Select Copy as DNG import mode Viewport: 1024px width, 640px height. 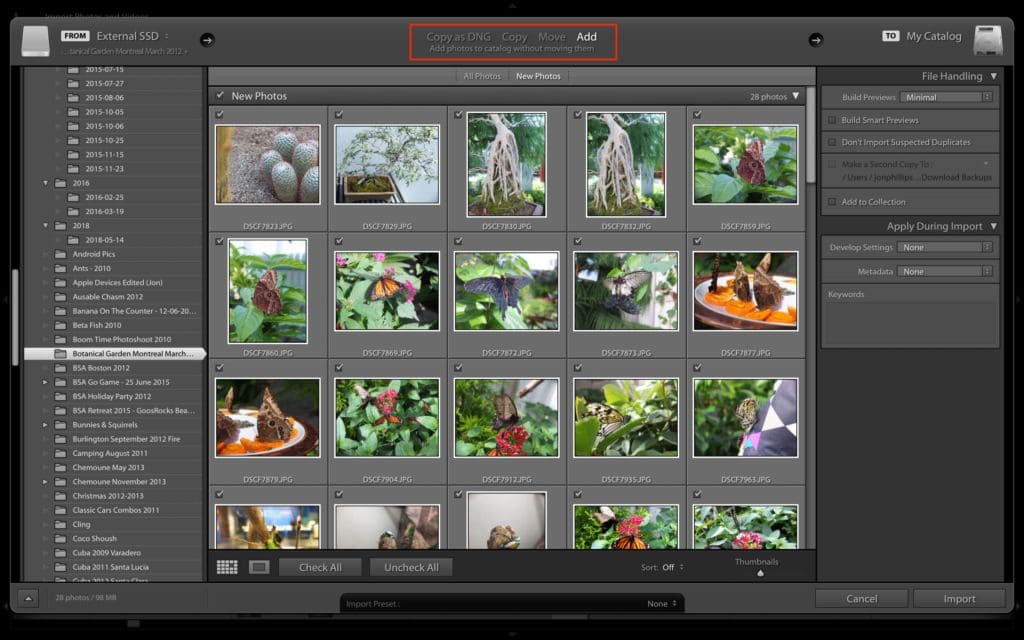458,37
